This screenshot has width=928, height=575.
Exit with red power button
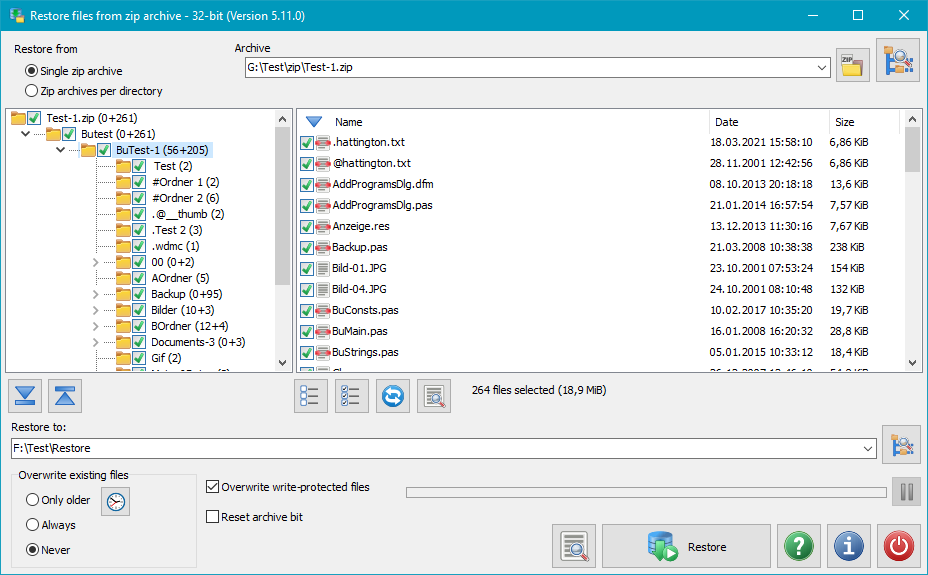coord(899,545)
